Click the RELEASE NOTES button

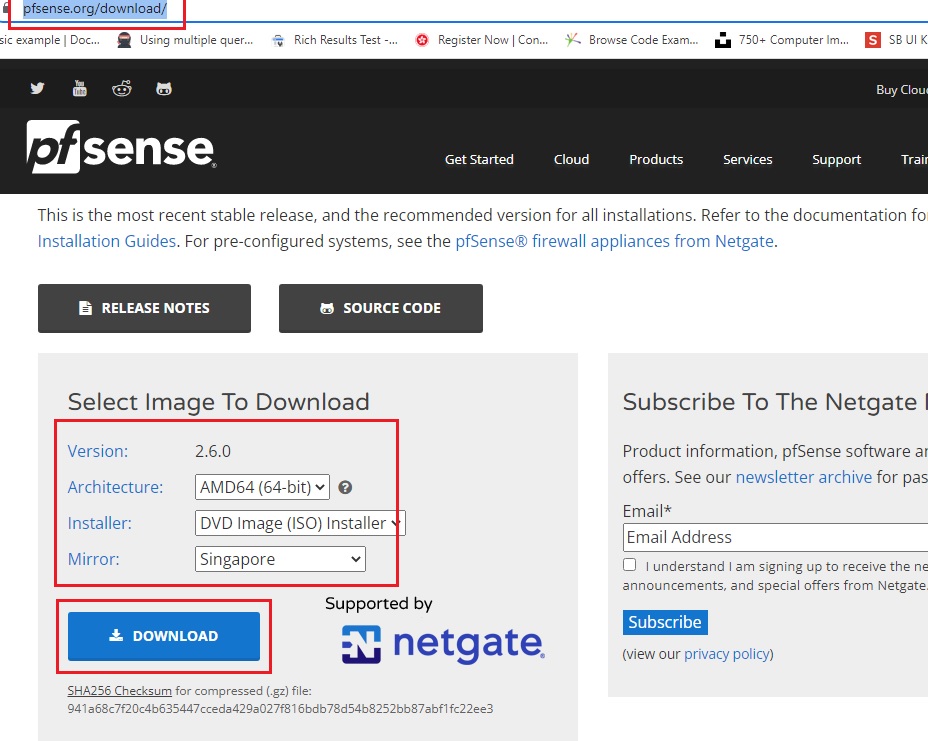click(x=144, y=308)
